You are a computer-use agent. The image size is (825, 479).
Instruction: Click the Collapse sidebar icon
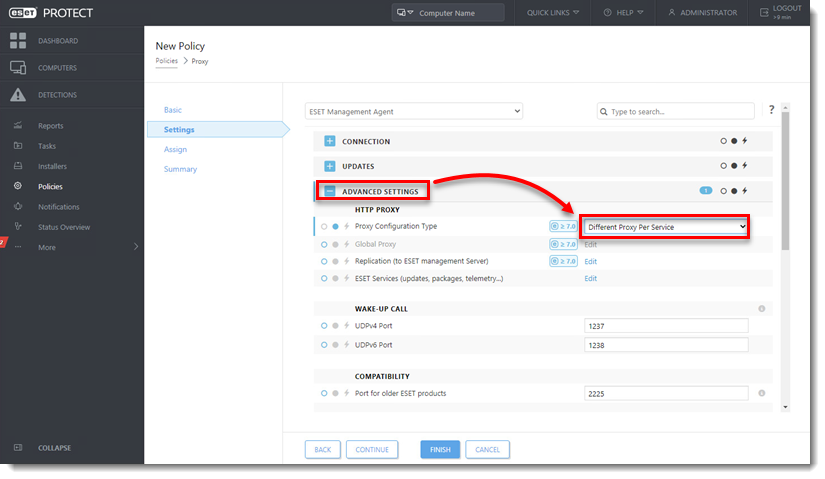(18, 447)
